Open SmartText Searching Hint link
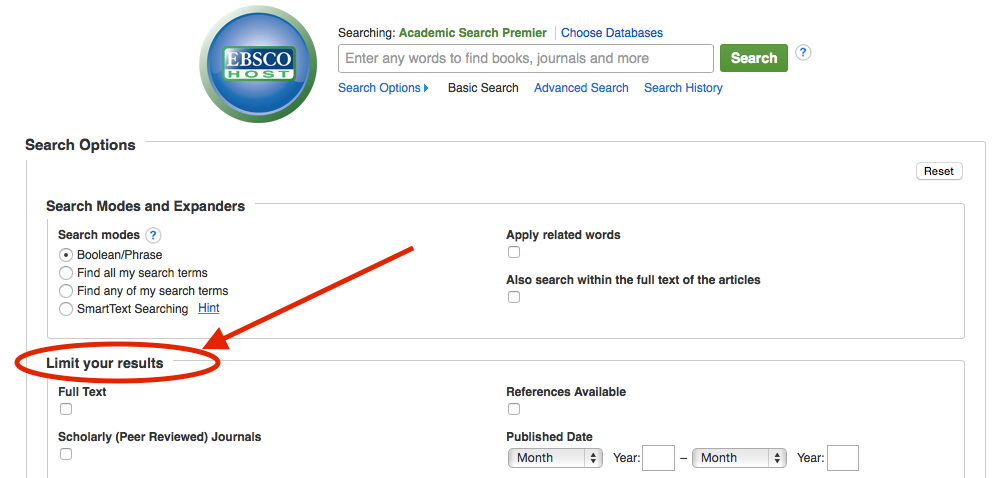The image size is (1001, 478). tap(209, 308)
